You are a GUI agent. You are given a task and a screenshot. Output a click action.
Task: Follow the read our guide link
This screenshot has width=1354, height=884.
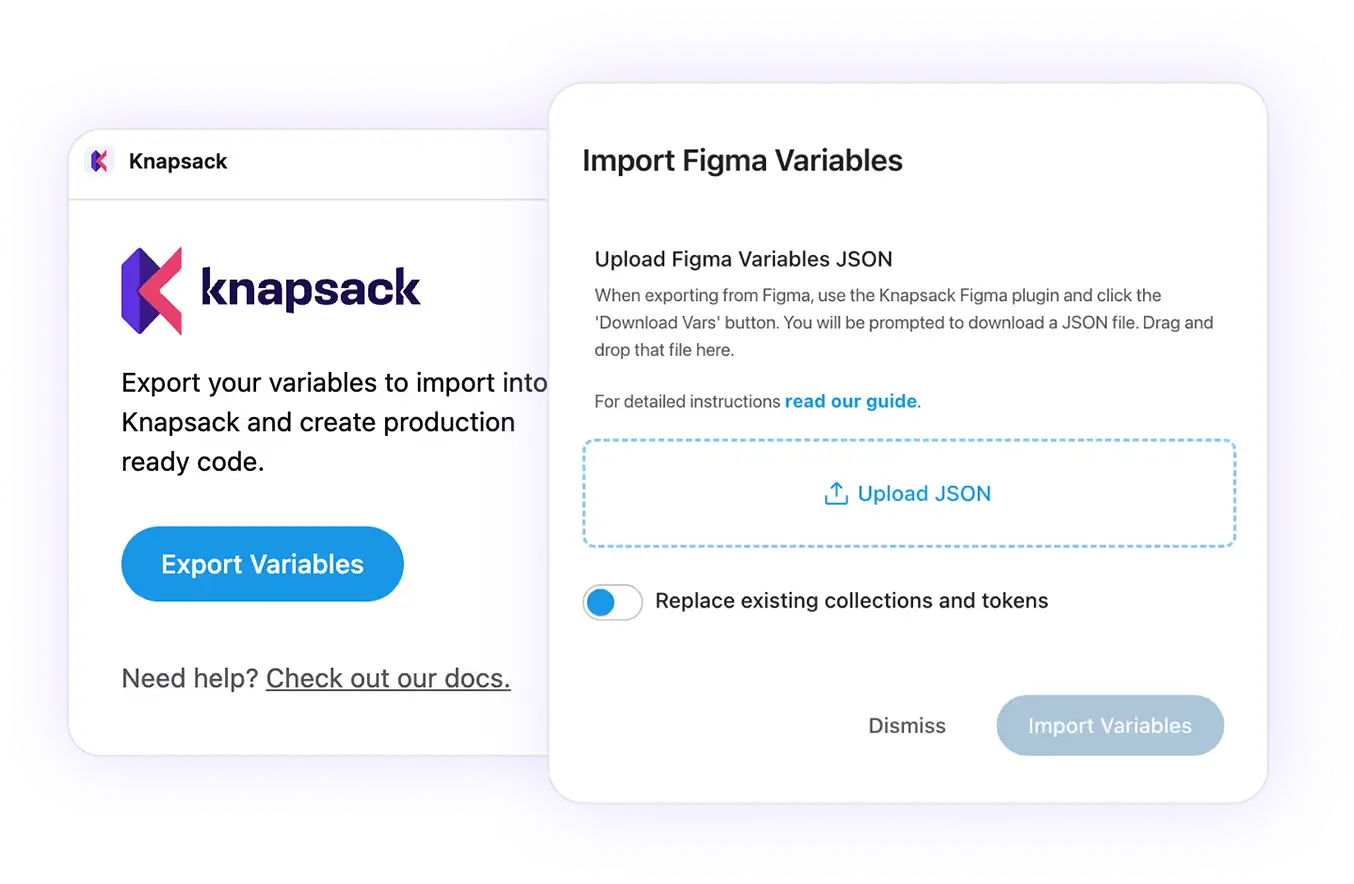click(850, 401)
